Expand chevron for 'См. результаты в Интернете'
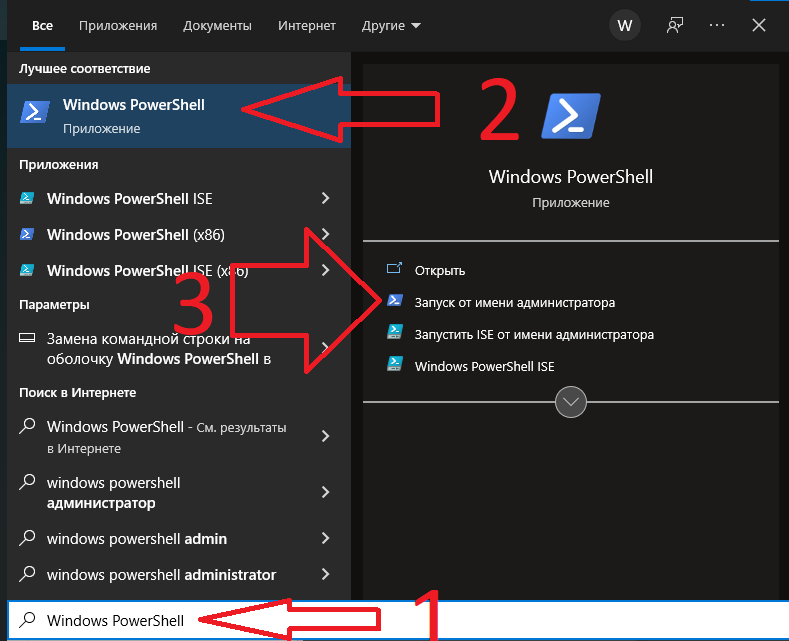The width and height of the screenshot is (789, 641). pyautogui.click(x=326, y=436)
